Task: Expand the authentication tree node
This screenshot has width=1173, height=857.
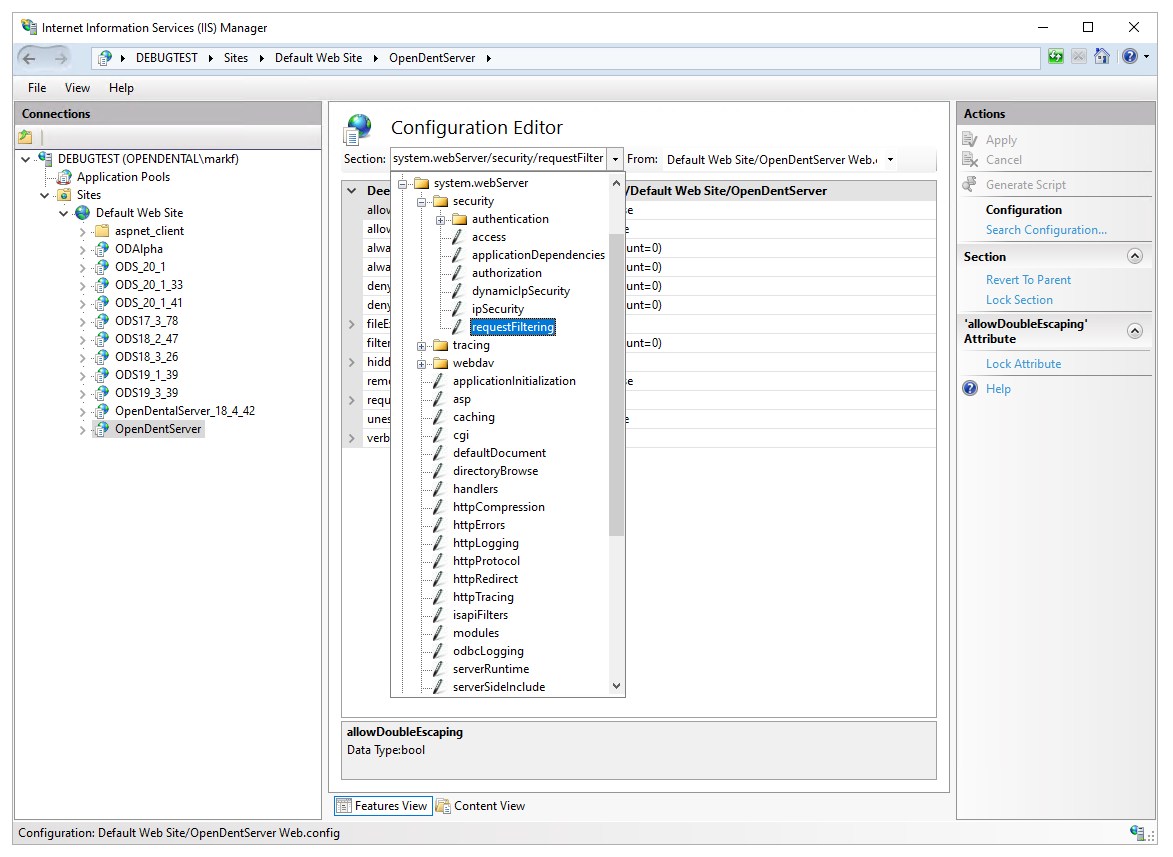Action: tap(440, 219)
